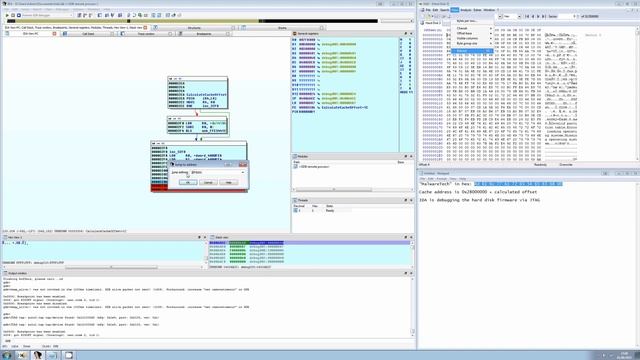The height and width of the screenshot is (360, 640).
Task: Switch to the Enums tab
Action: point(282,28)
